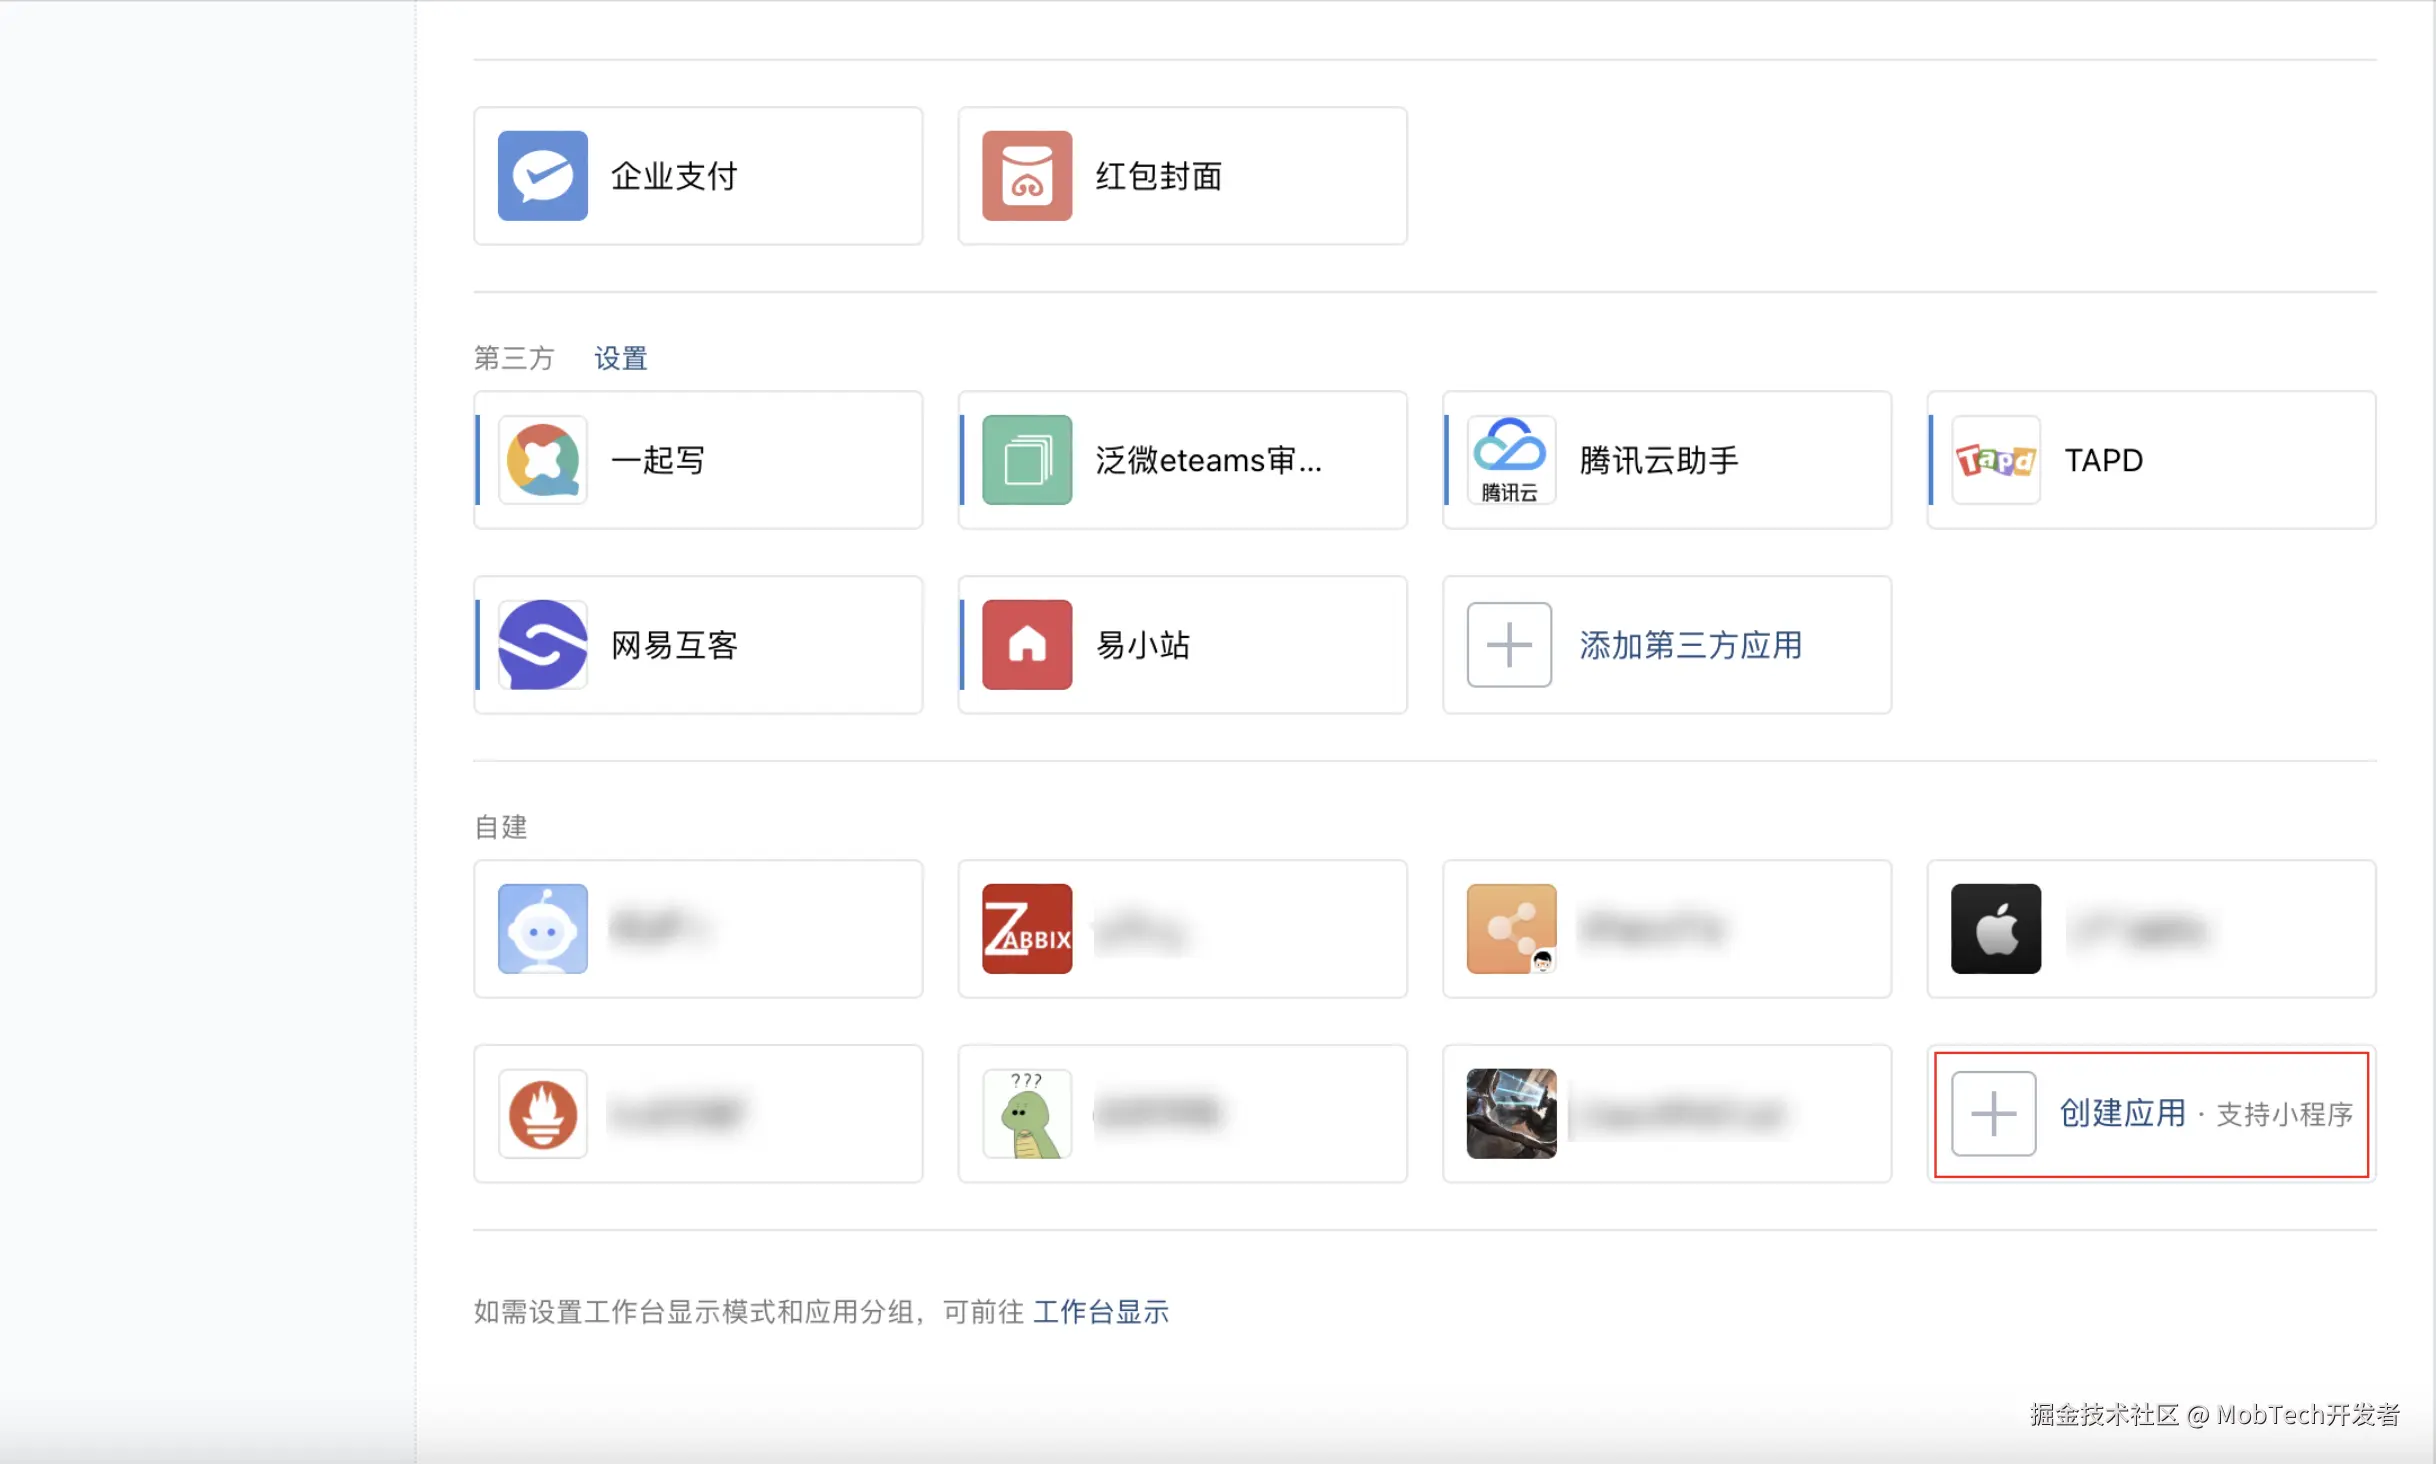Click the green dinosaur thumbnail app
The height and width of the screenshot is (1464, 2436).
click(x=1026, y=1113)
